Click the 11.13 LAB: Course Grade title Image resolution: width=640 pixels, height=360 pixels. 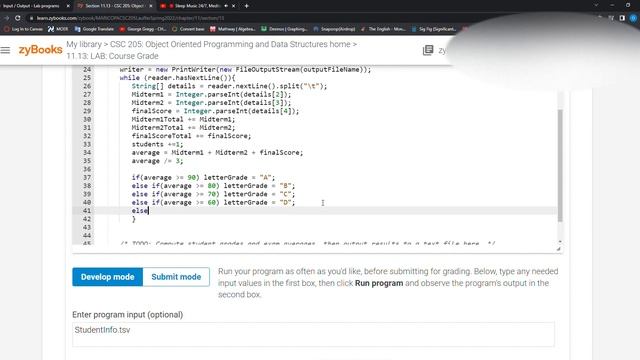coord(112,56)
